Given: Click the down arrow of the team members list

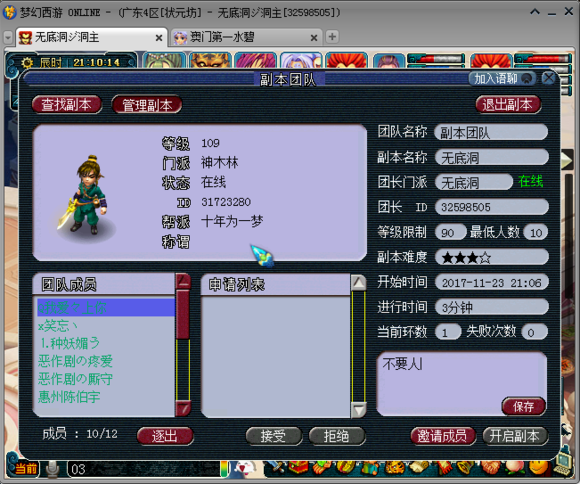Looking at the screenshot, I should 183,409.
